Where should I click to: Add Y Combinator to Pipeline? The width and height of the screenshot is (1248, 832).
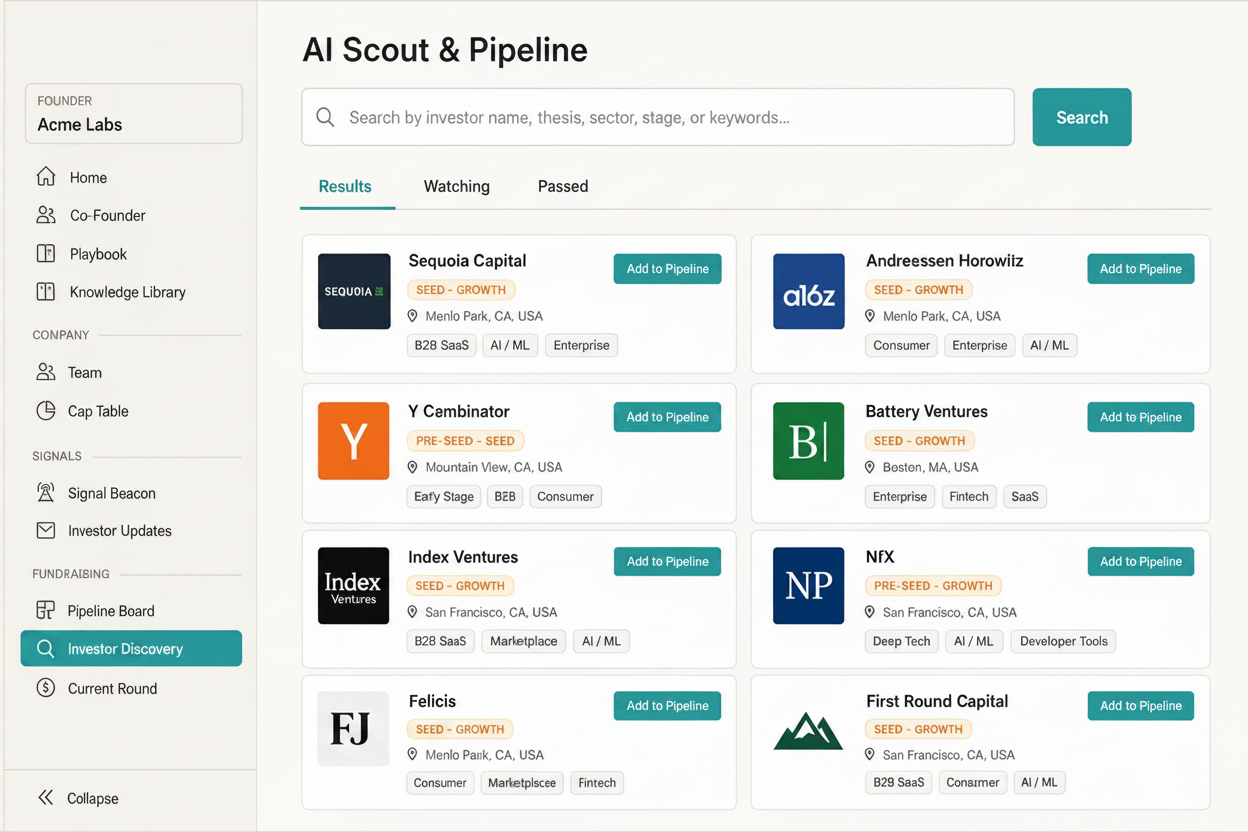[x=668, y=417]
